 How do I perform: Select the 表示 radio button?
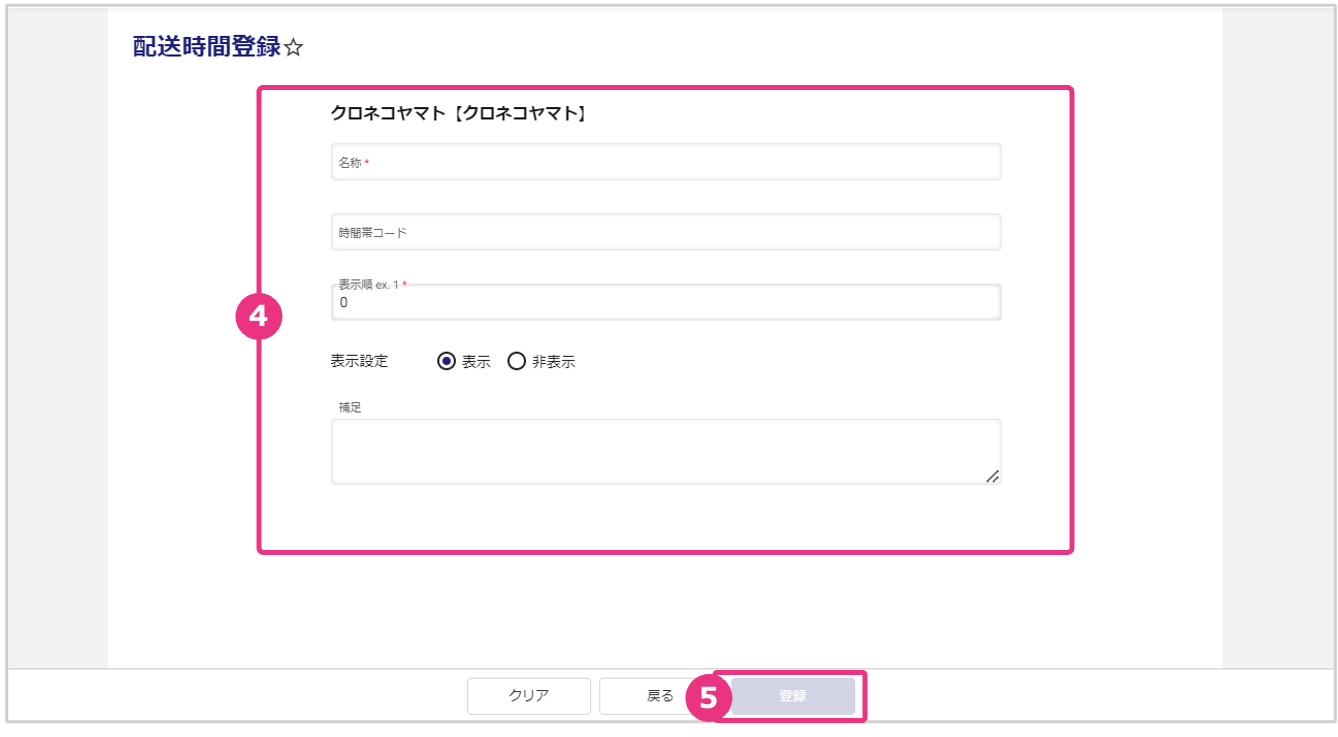(x=447, y=362)
